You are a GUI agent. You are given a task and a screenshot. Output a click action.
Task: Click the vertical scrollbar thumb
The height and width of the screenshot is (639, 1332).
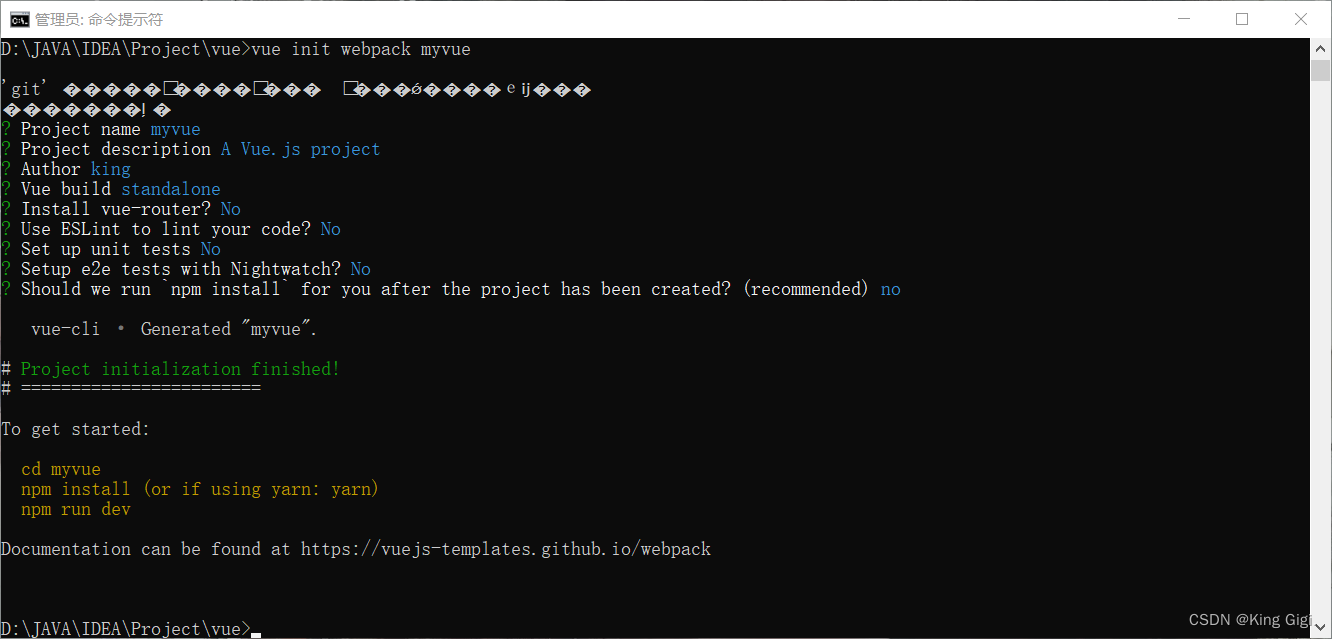pyautogui.click(x=1320, y=70)
